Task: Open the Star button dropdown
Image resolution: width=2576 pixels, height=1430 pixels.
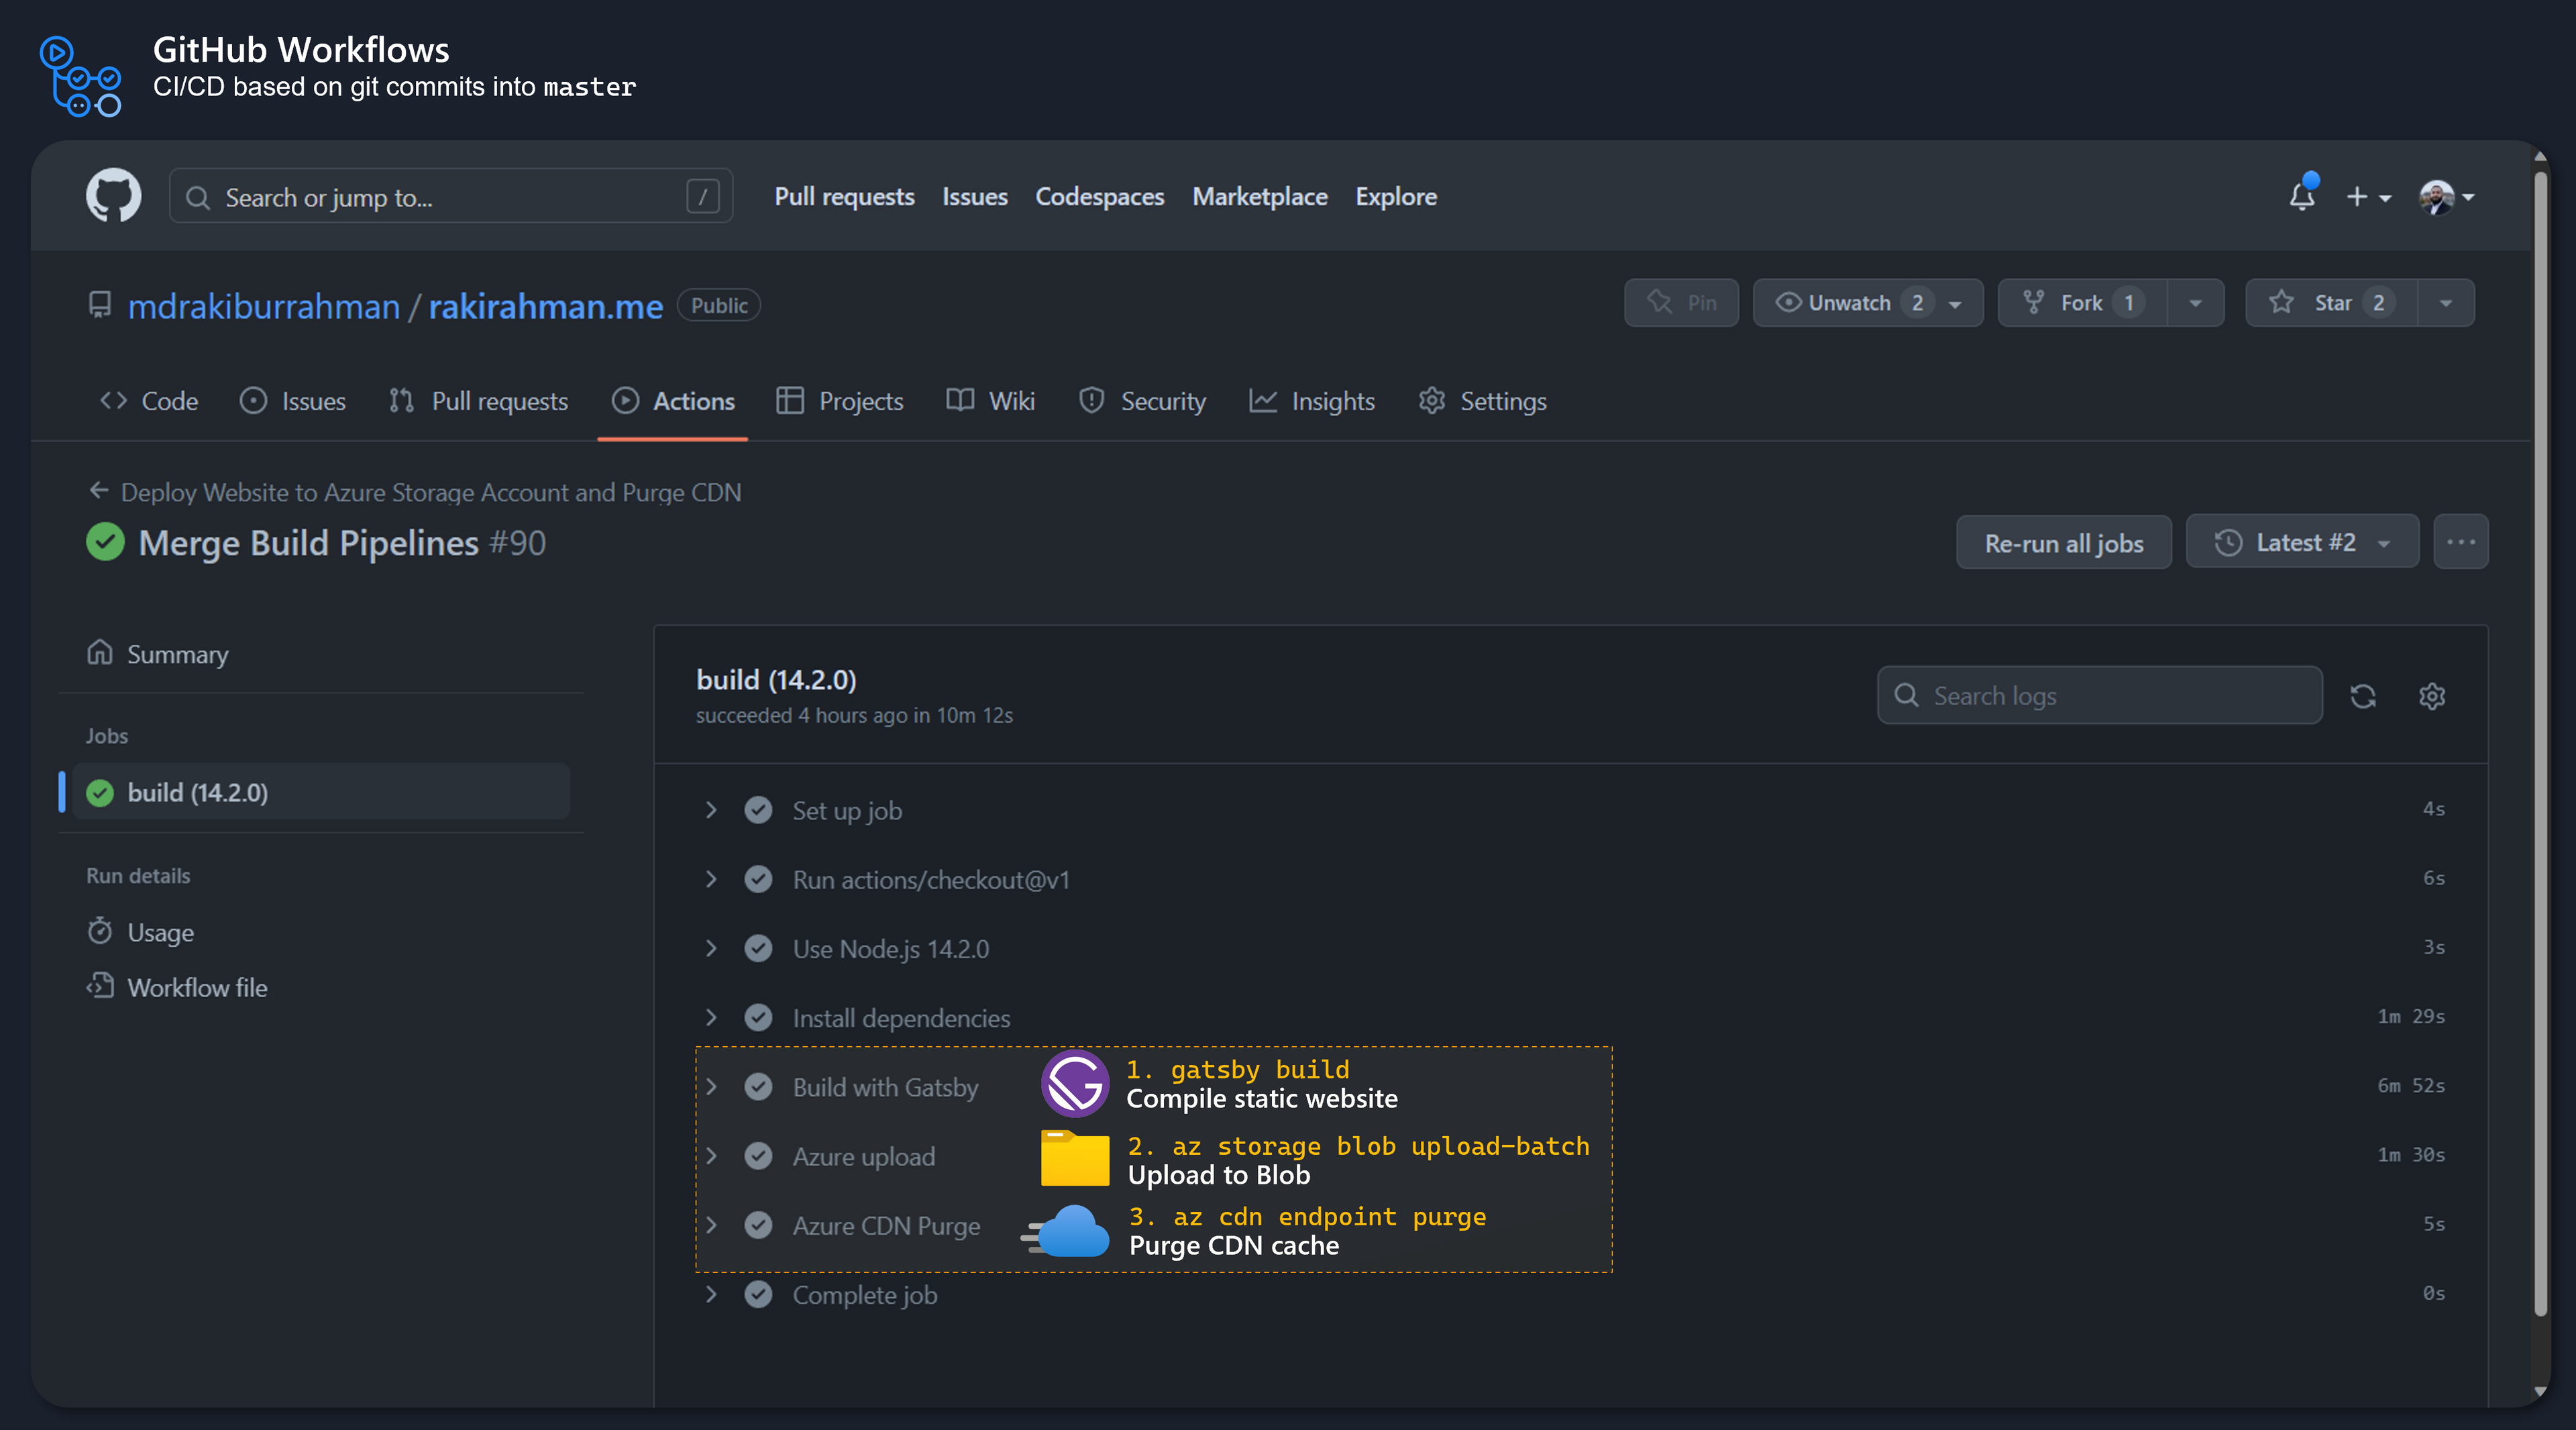Action: [2446, 302]
